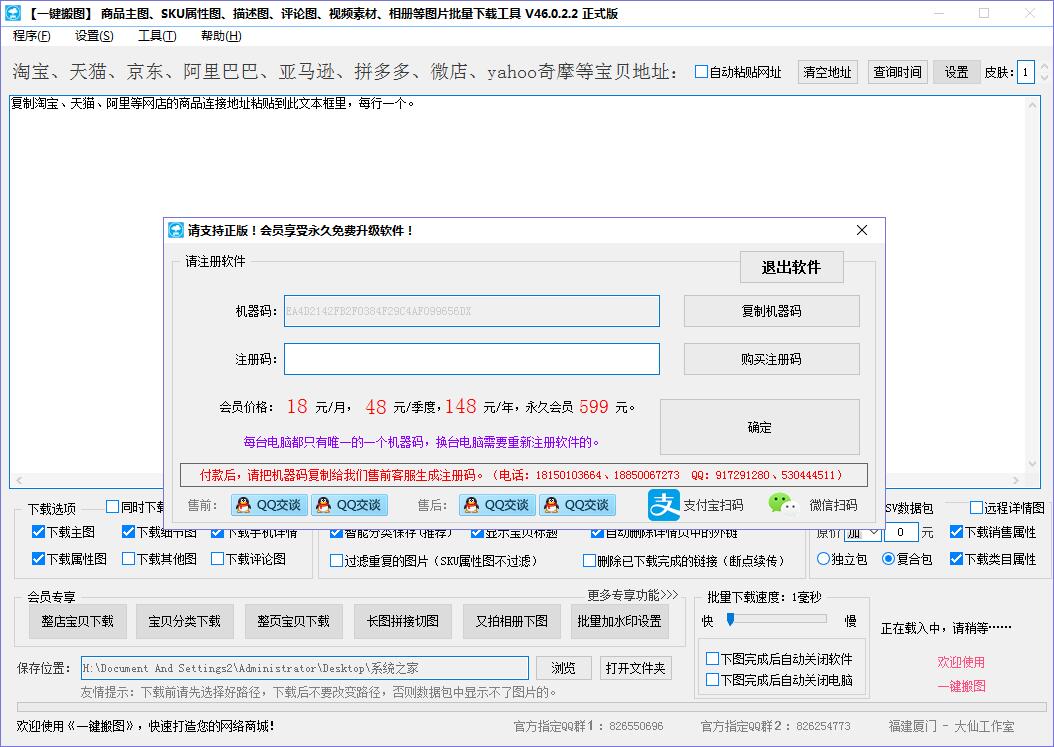Screen dimensions: 1054x747
Task: Click the app logo in the main title bar
Action: tap(13, 13)
